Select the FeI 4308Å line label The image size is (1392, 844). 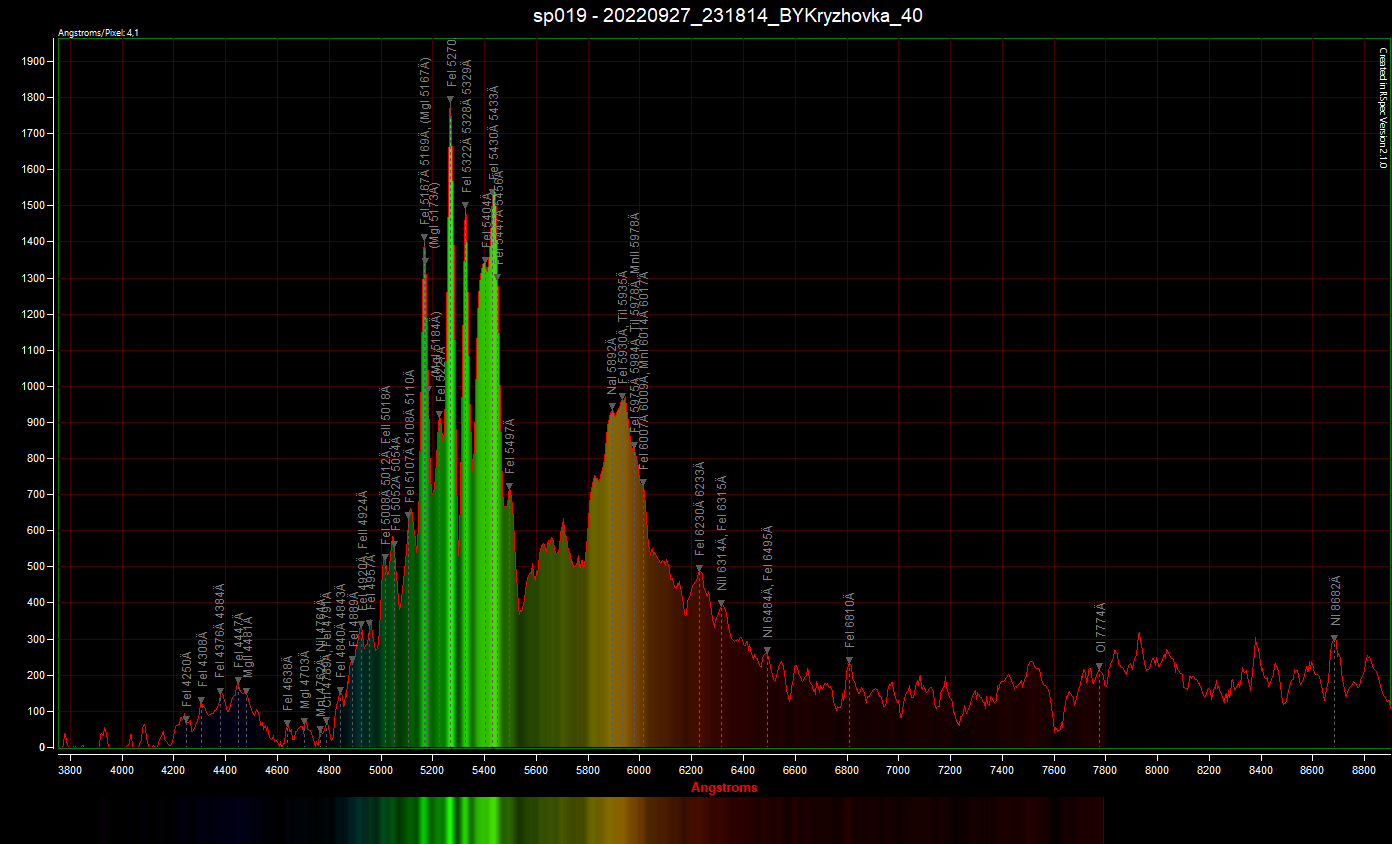tap(203, 661)
